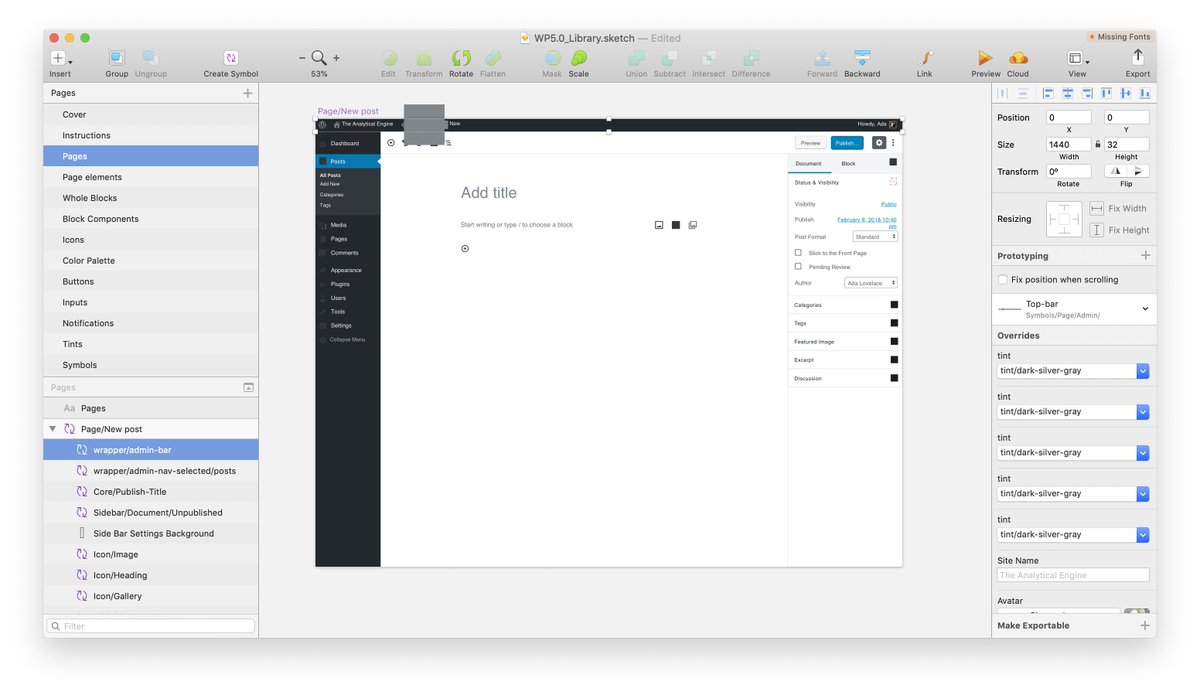The width and height of the screenshot is (1200, 695).
Task: Collapse the Page/New post layer group
Action: point(52,428)
